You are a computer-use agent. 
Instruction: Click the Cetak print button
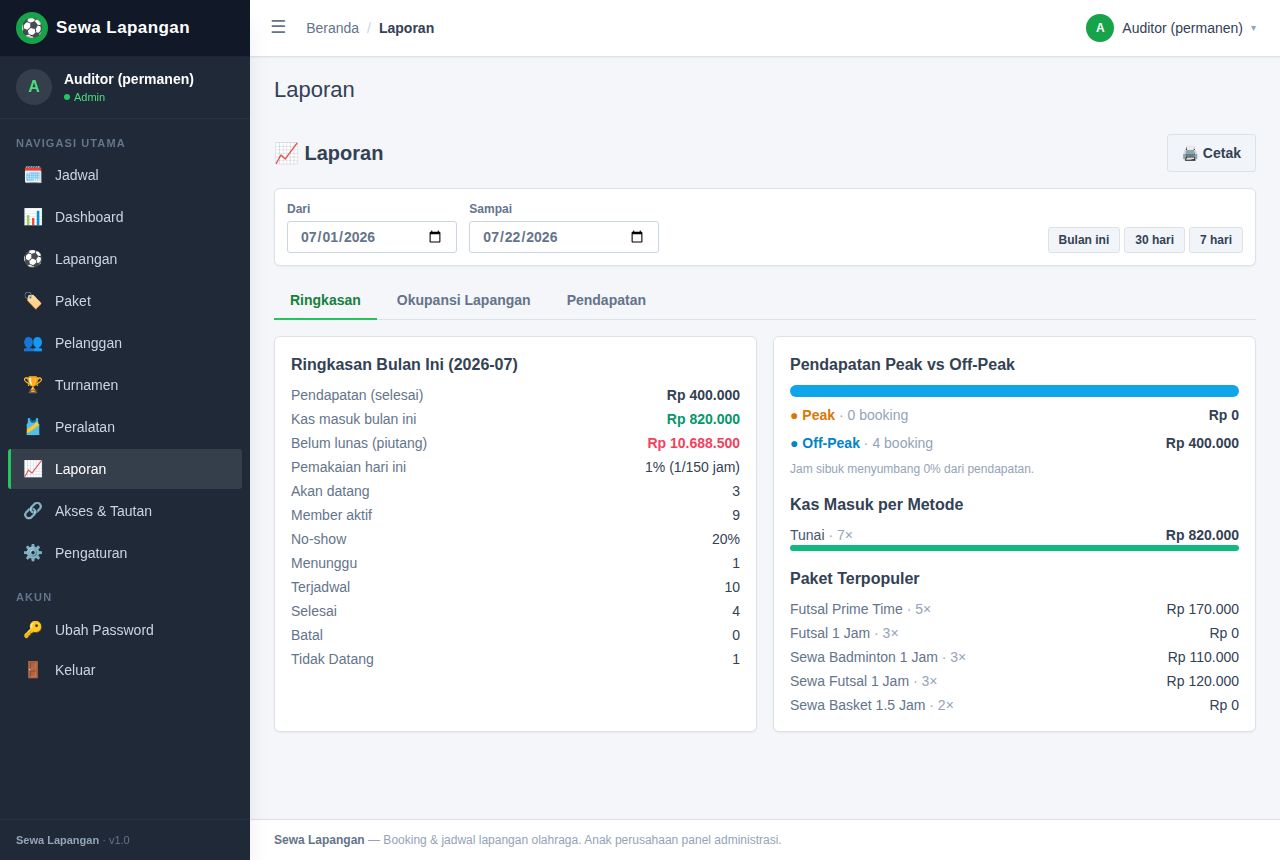1211,153
